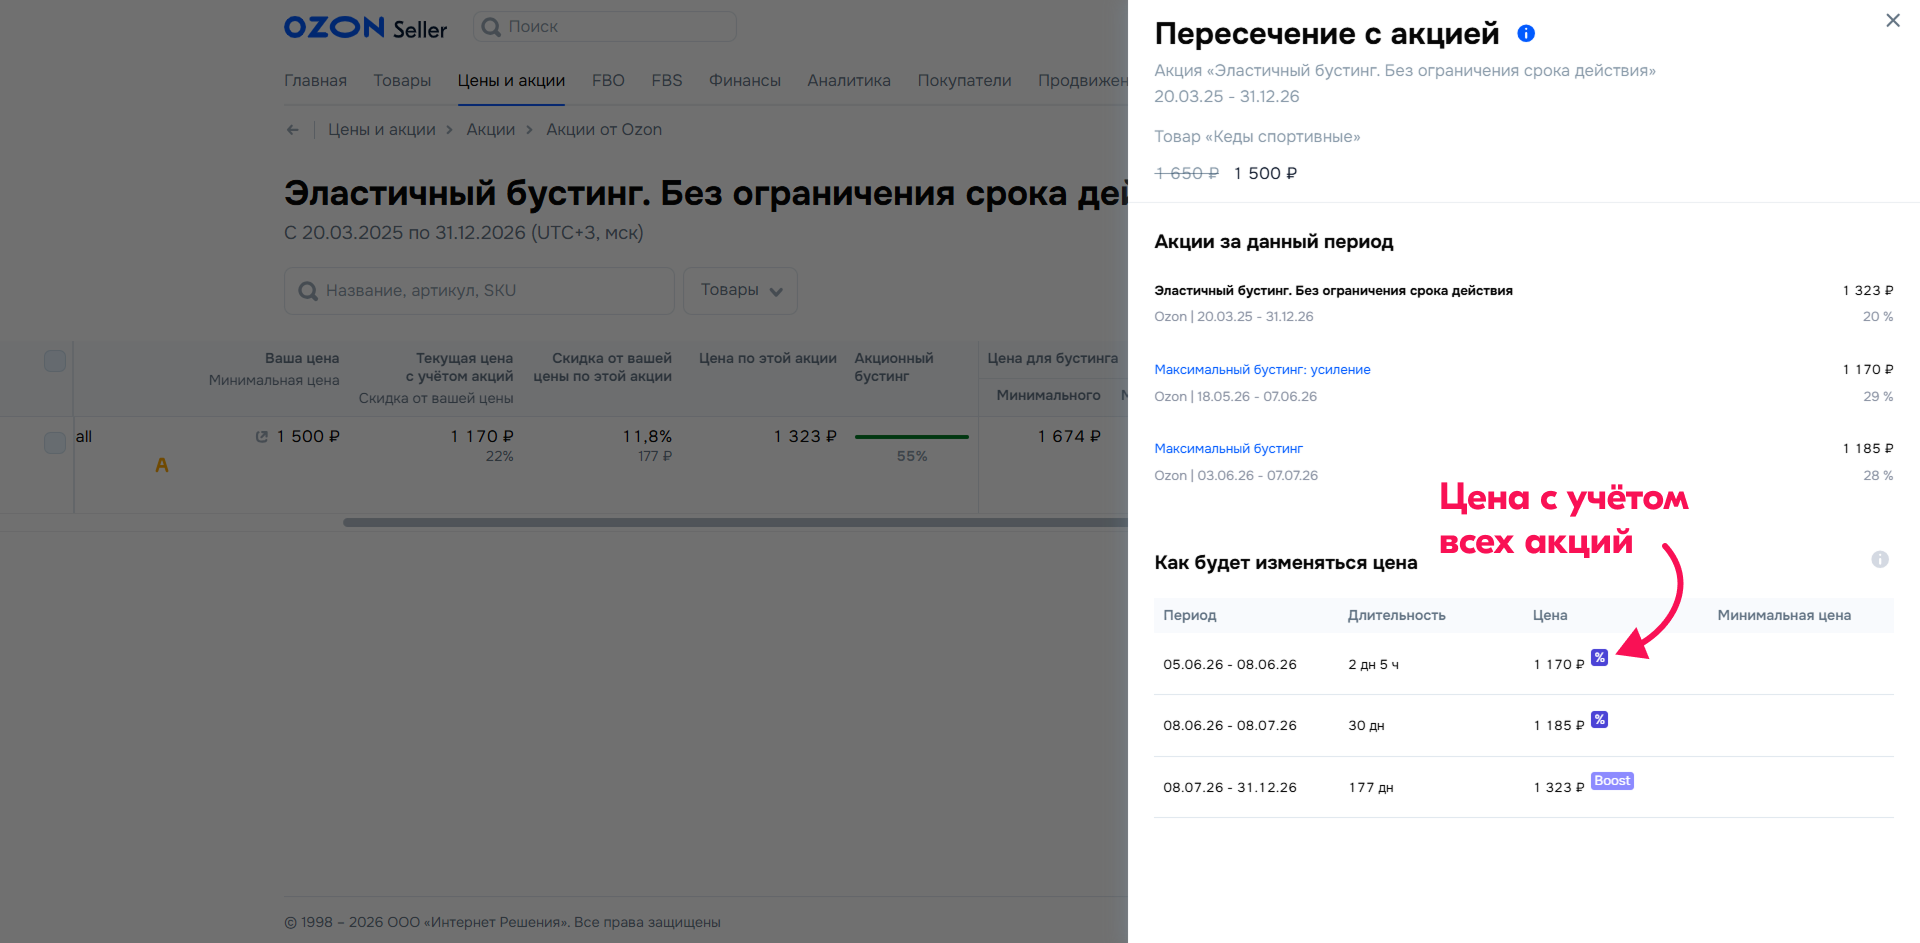
Task: Click the 11,8% discount cell
Action: pyautogui.click(x=647, y=437)
